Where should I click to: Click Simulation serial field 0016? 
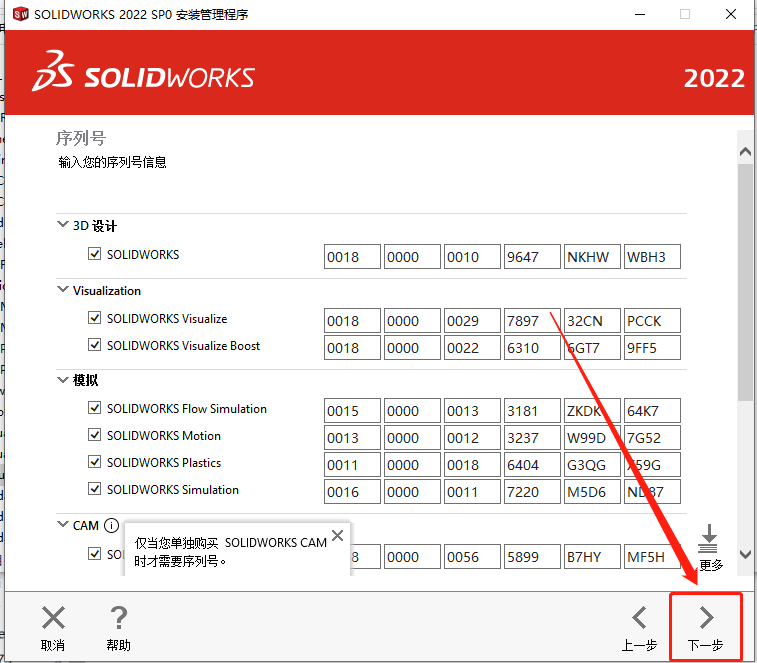point(352,492)
